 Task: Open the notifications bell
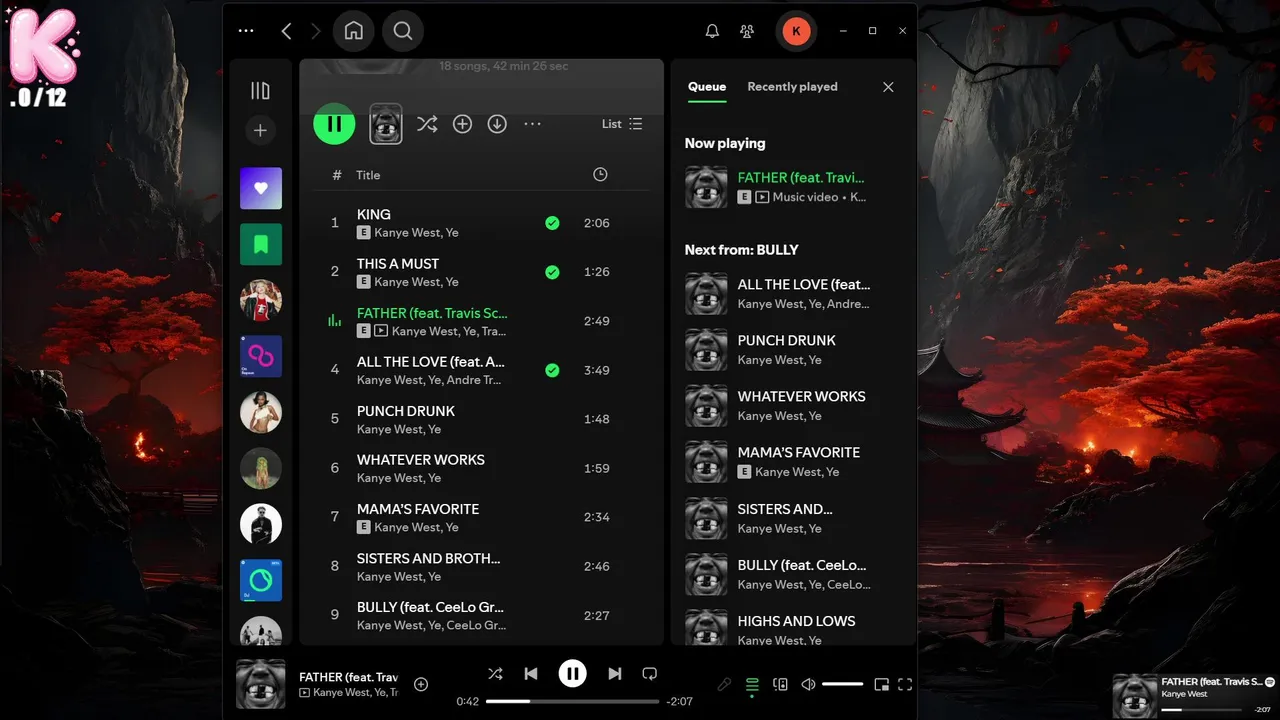click(x=712, y=31)
